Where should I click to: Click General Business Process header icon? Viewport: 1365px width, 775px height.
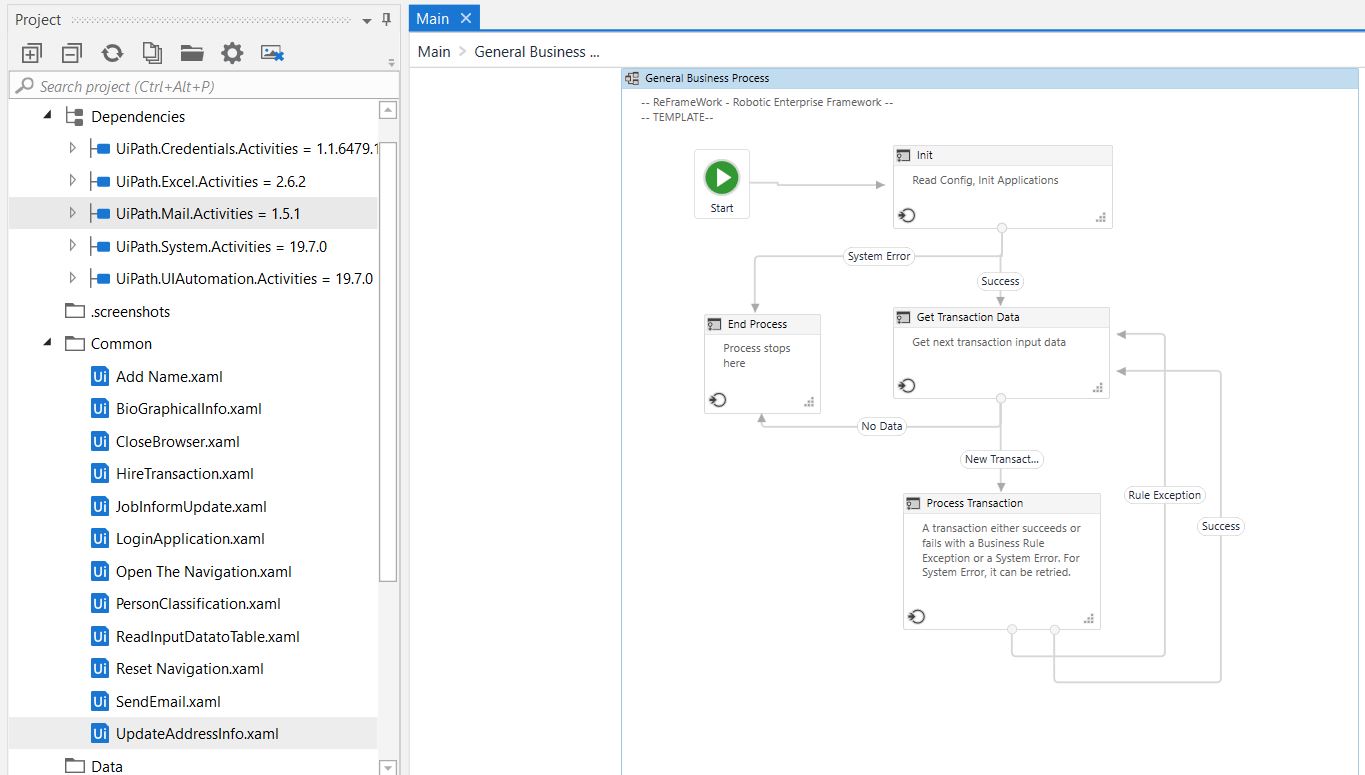coord(632,78)
